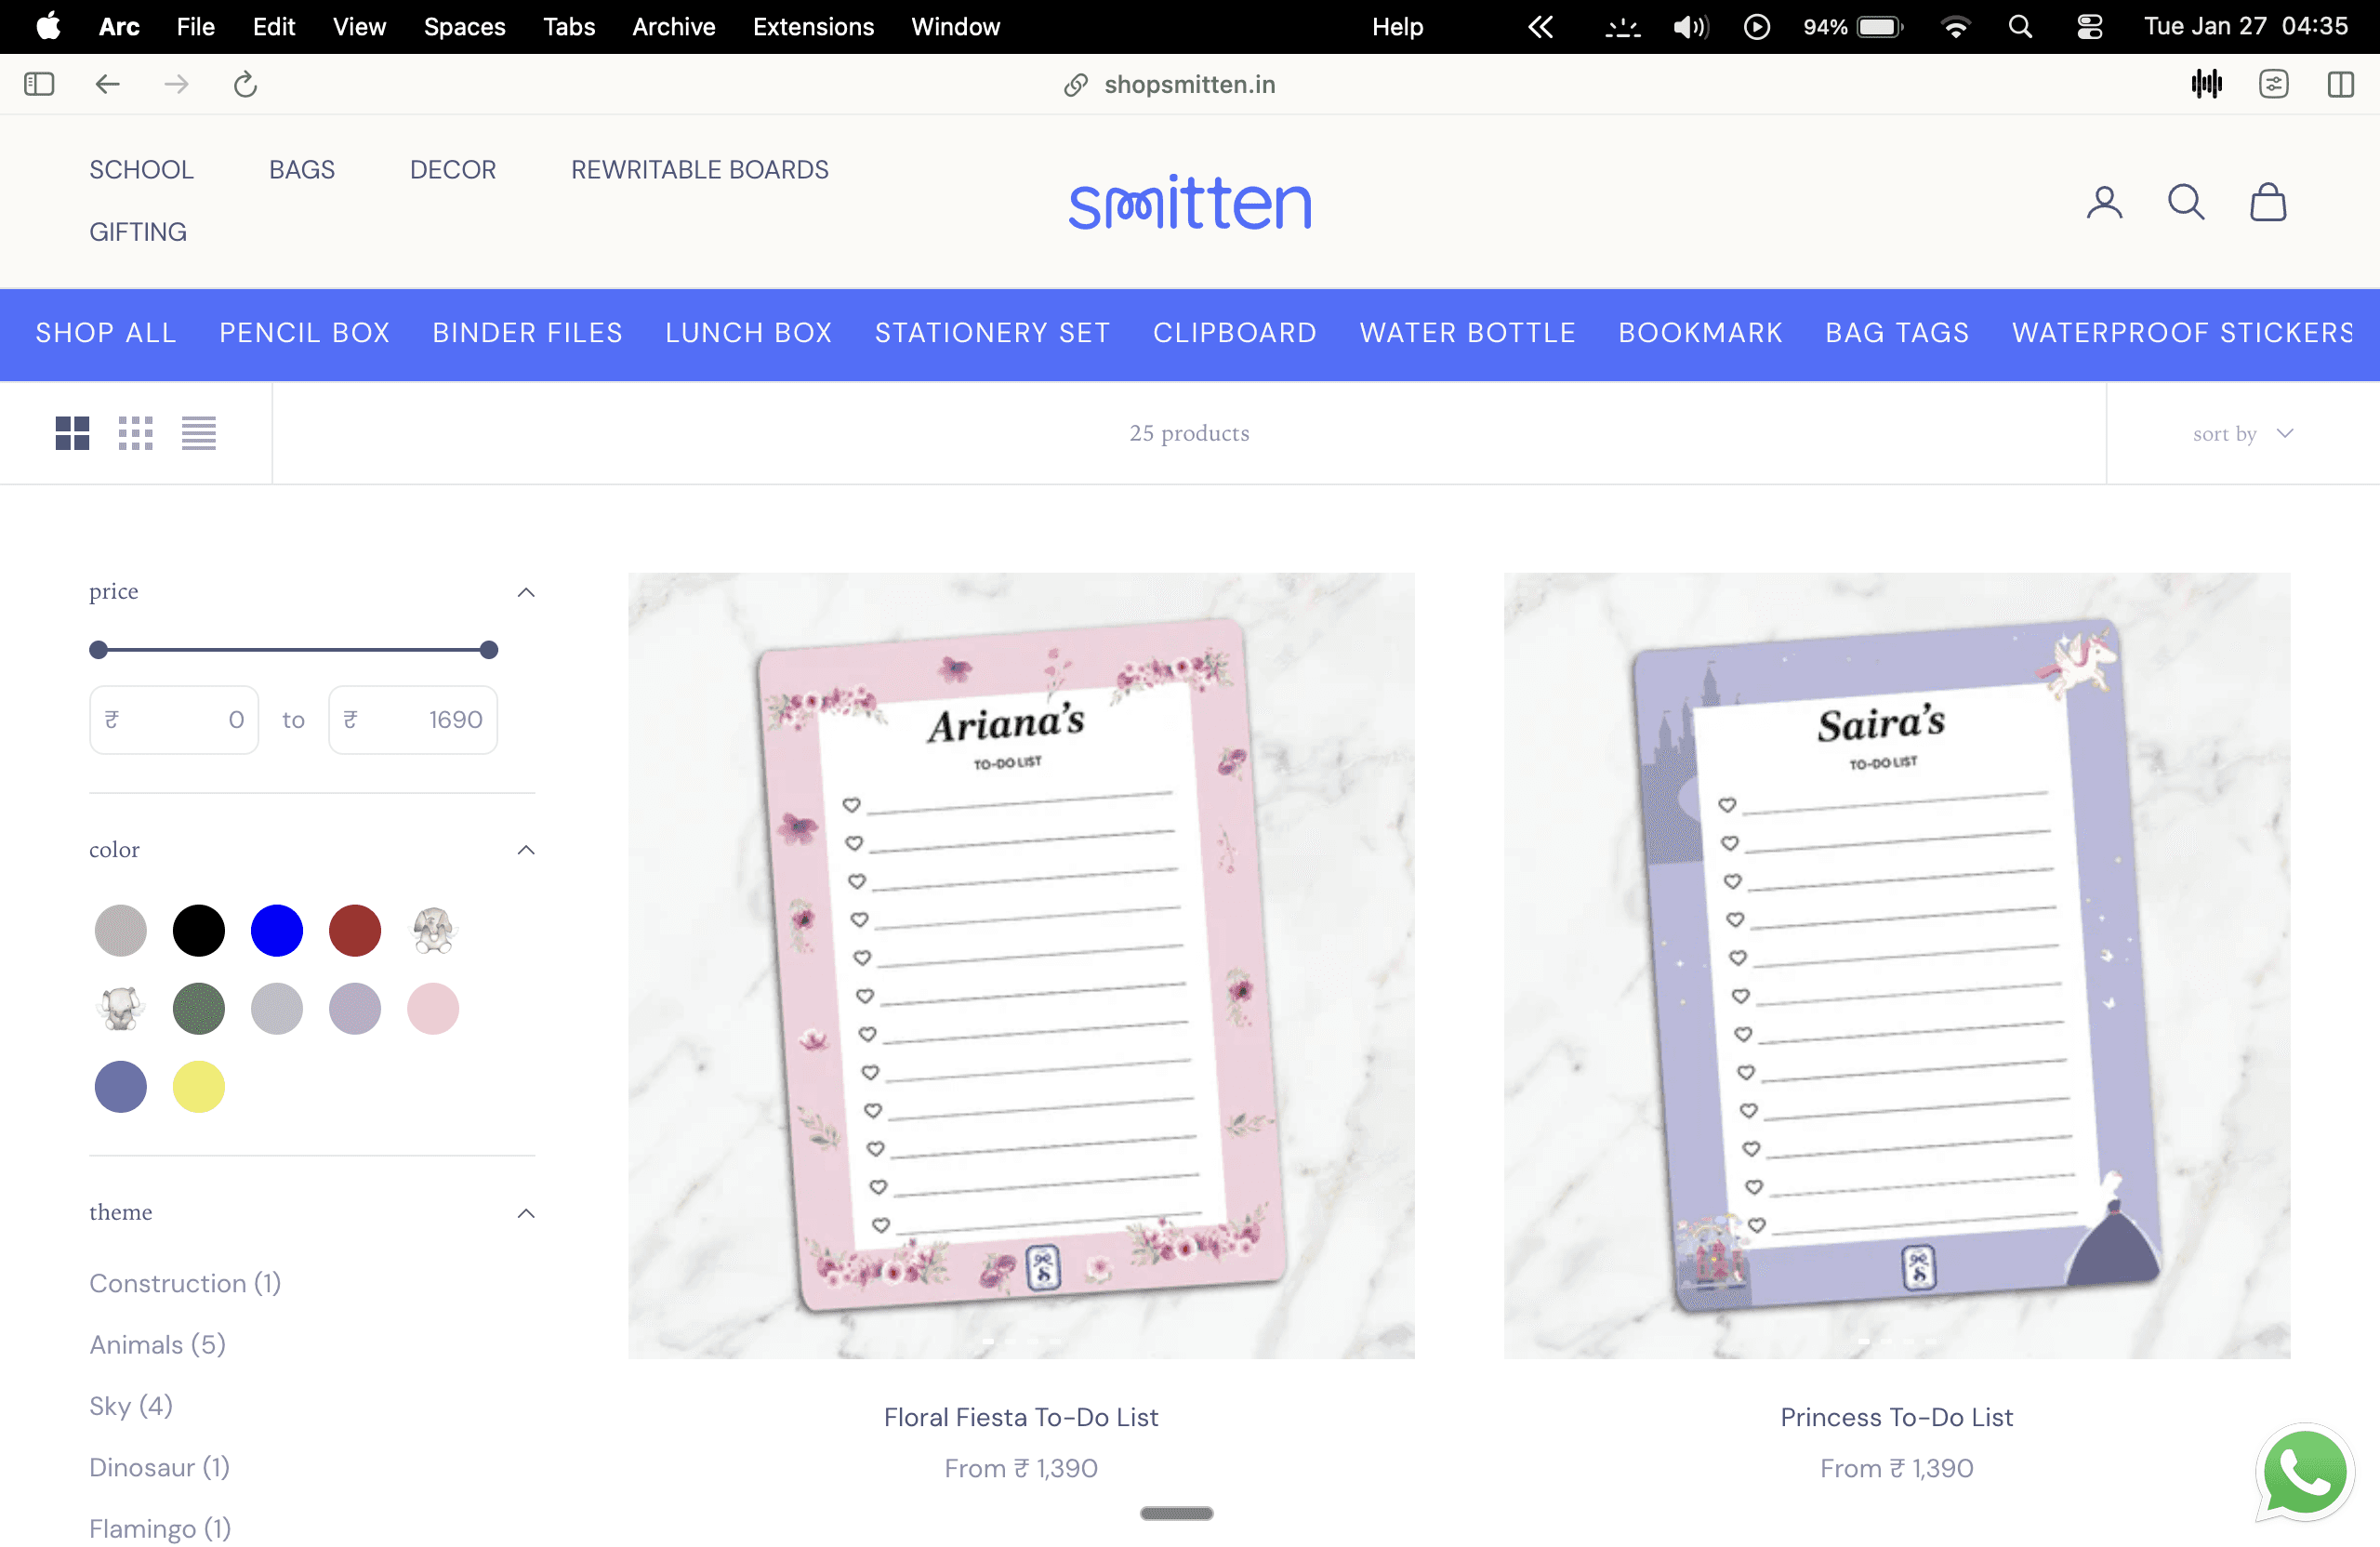Open the shopping bag cart icon
2380x1547 pixels.
(x=2267, y=203)
